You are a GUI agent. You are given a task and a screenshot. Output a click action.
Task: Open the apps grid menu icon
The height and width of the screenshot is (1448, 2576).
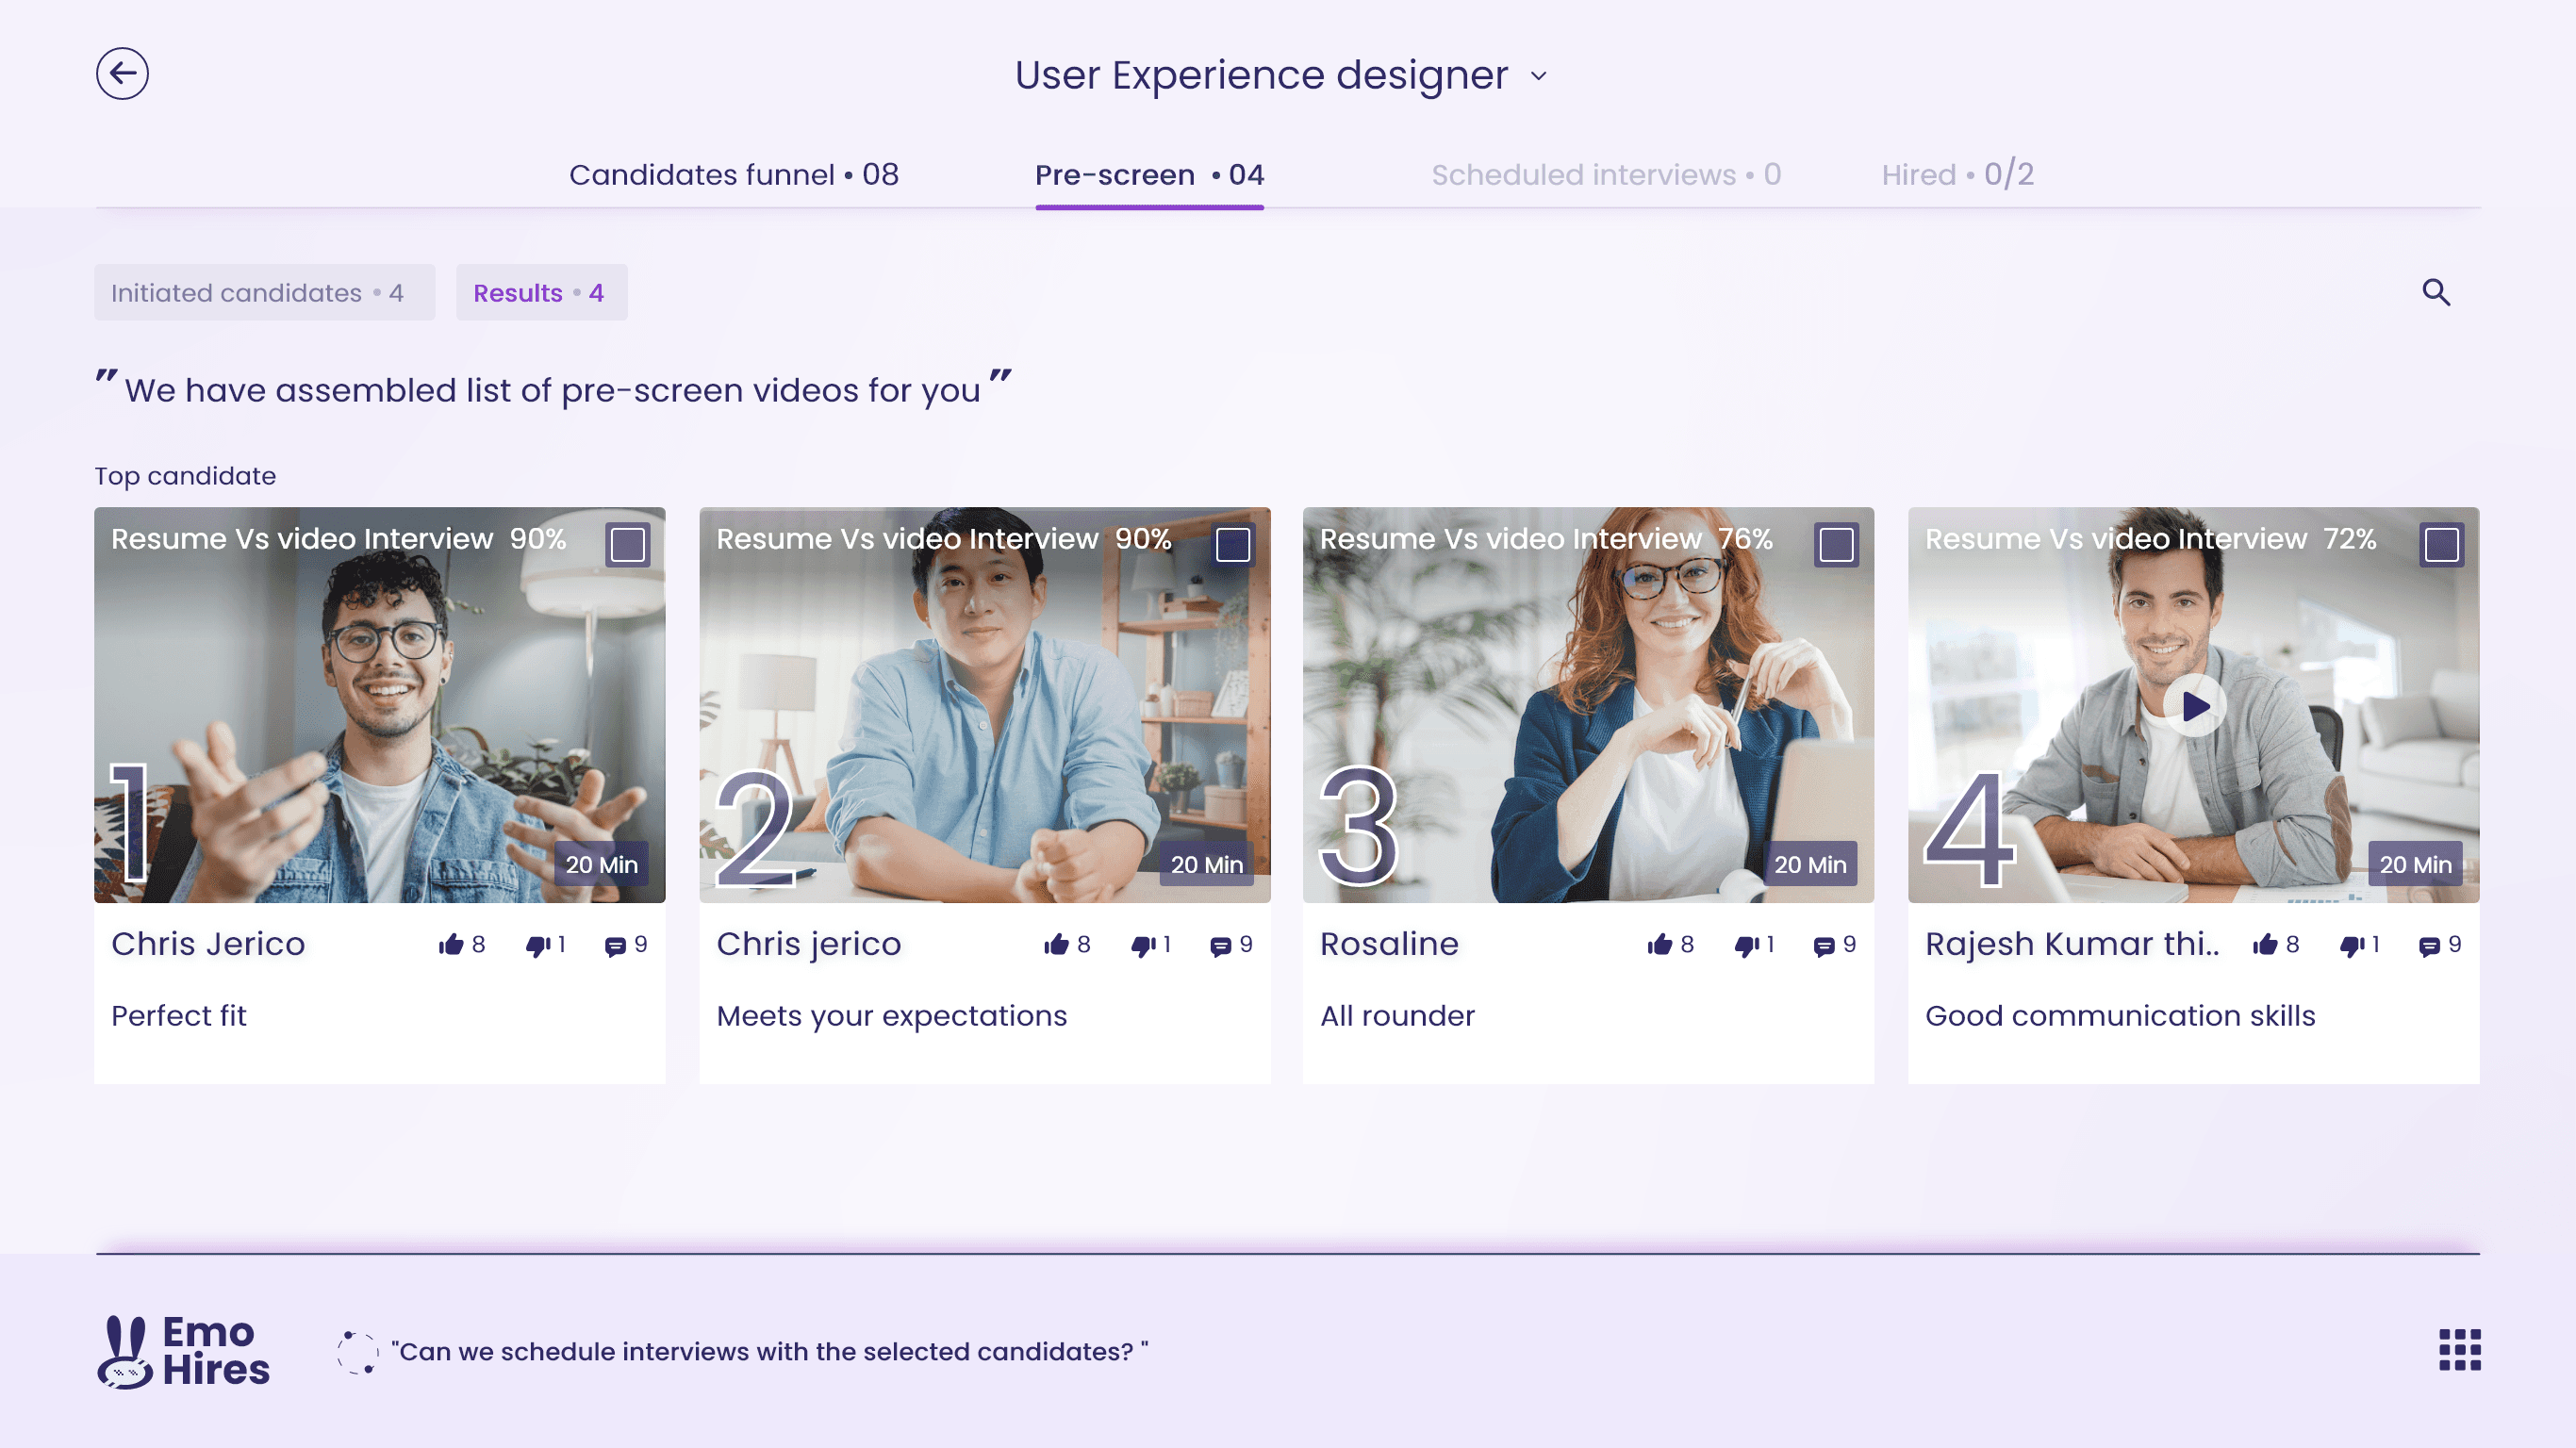[2459, 1349]
